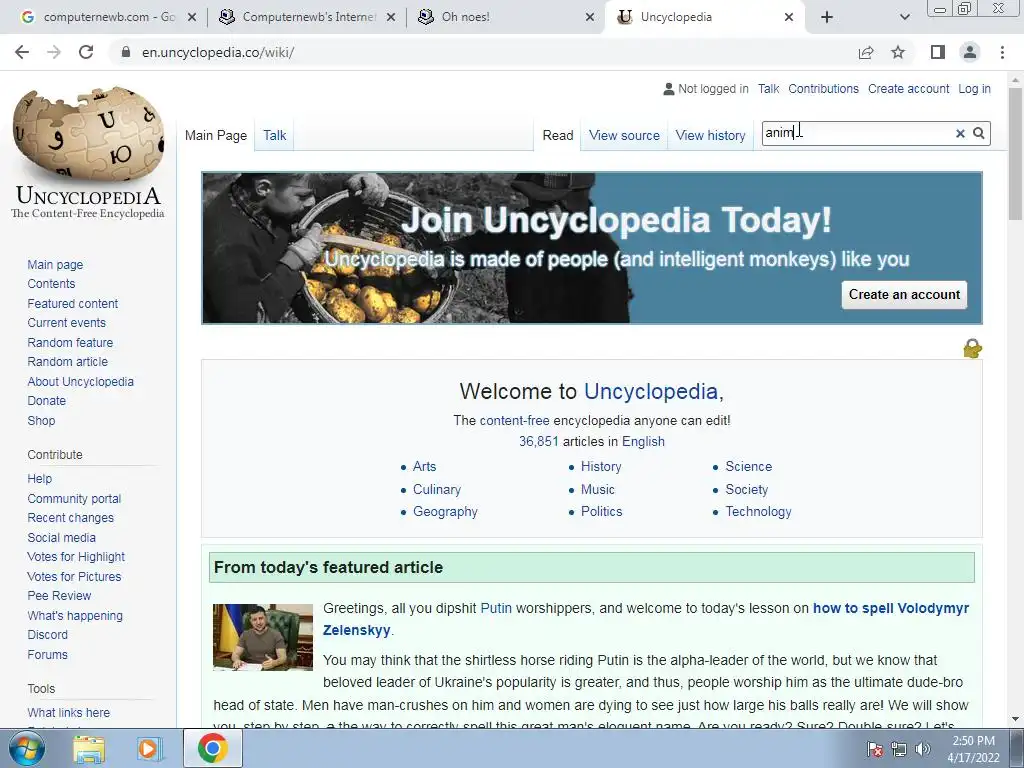Open the History category link

tap(601, 466)
